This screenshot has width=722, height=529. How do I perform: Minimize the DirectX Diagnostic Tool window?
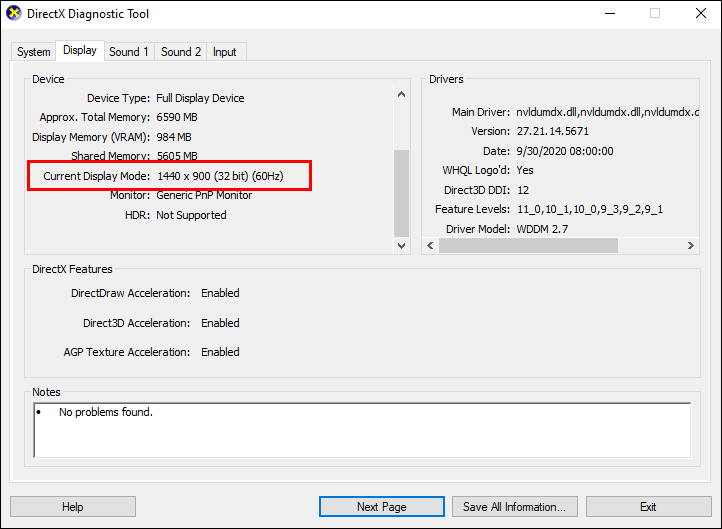tap(610, 13)
